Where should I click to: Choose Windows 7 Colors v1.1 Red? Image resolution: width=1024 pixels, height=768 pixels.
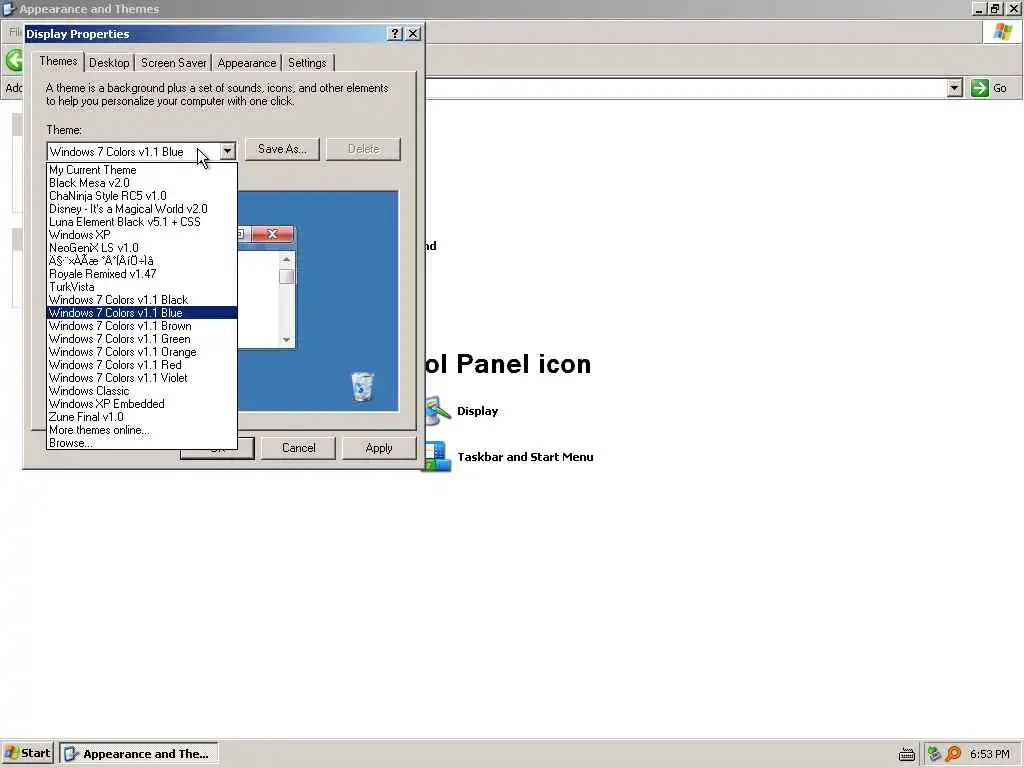click(x=142, y=365)
